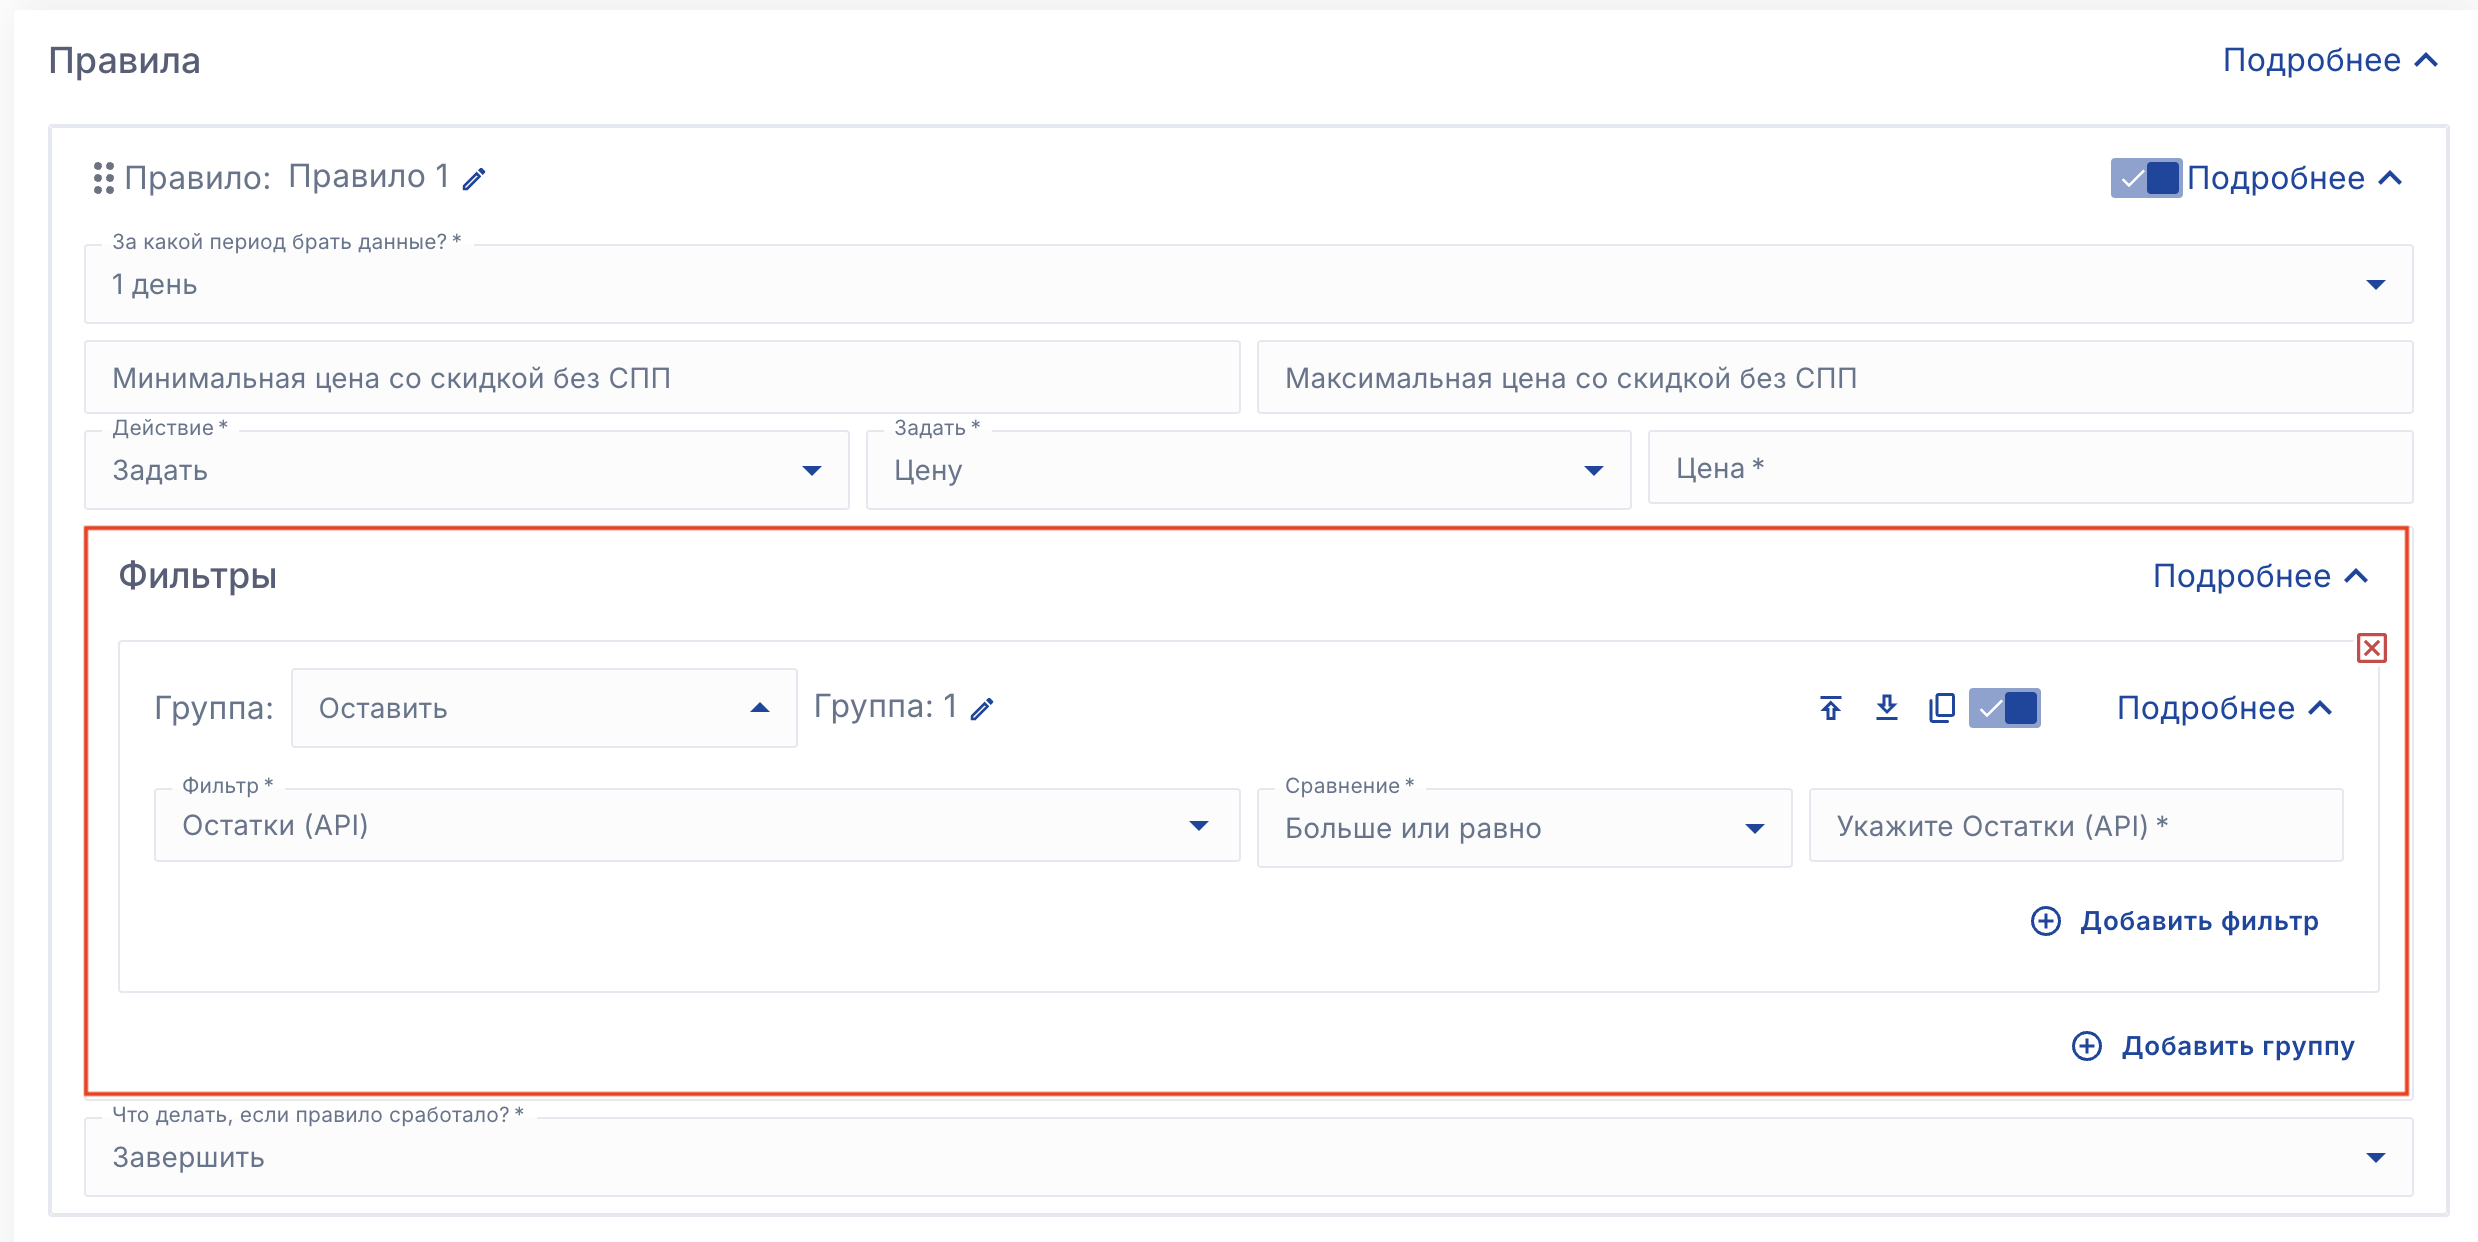This screenshot has width=2478, height=1242.
Task: Focus the Минимальная цена со скидкой field
Action: pyautogui.click(x=662, y=378)
